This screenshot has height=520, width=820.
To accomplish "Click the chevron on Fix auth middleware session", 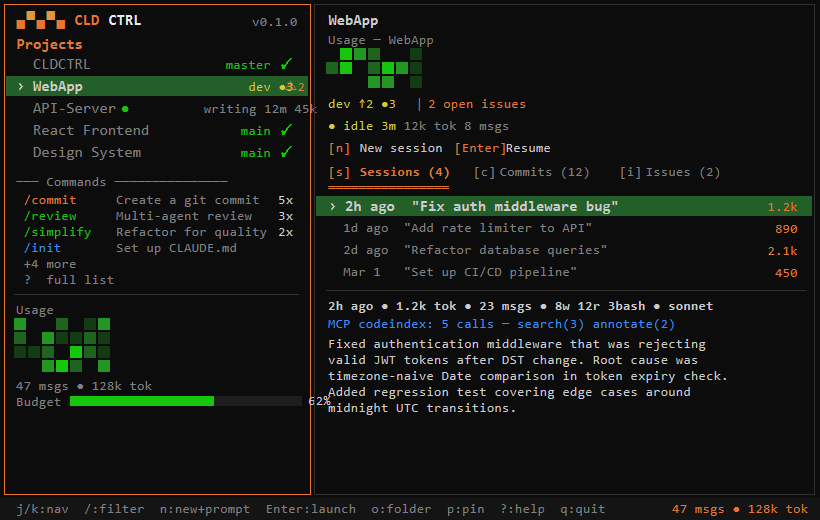I will pyautogui.click(x=333, y=206).
